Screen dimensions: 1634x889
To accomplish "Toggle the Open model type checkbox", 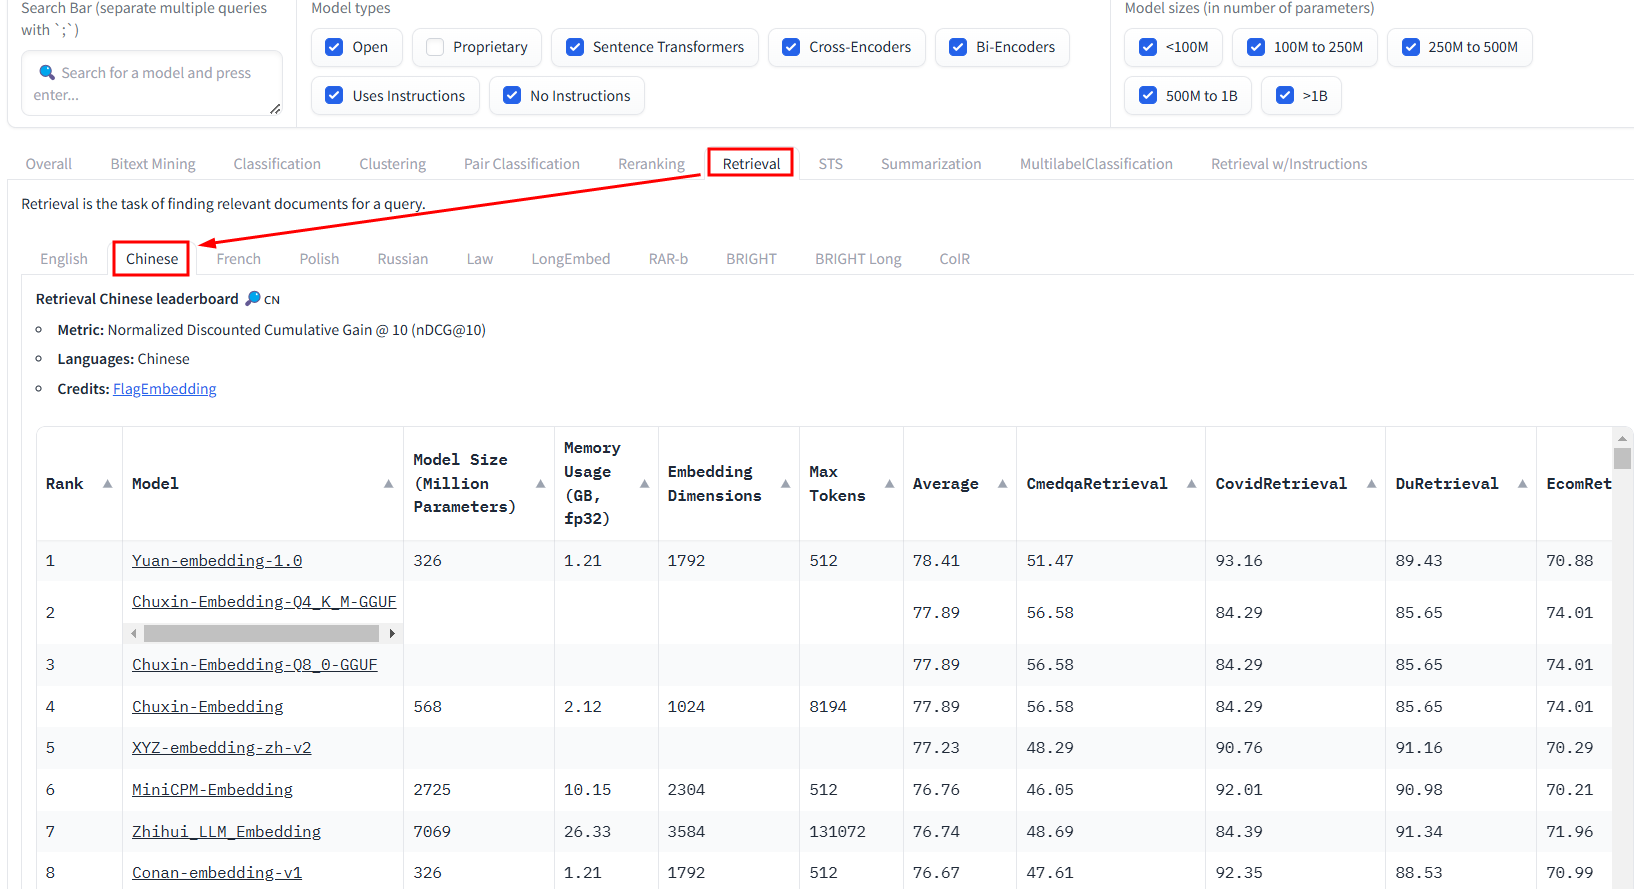I will [x=334, y=47].
